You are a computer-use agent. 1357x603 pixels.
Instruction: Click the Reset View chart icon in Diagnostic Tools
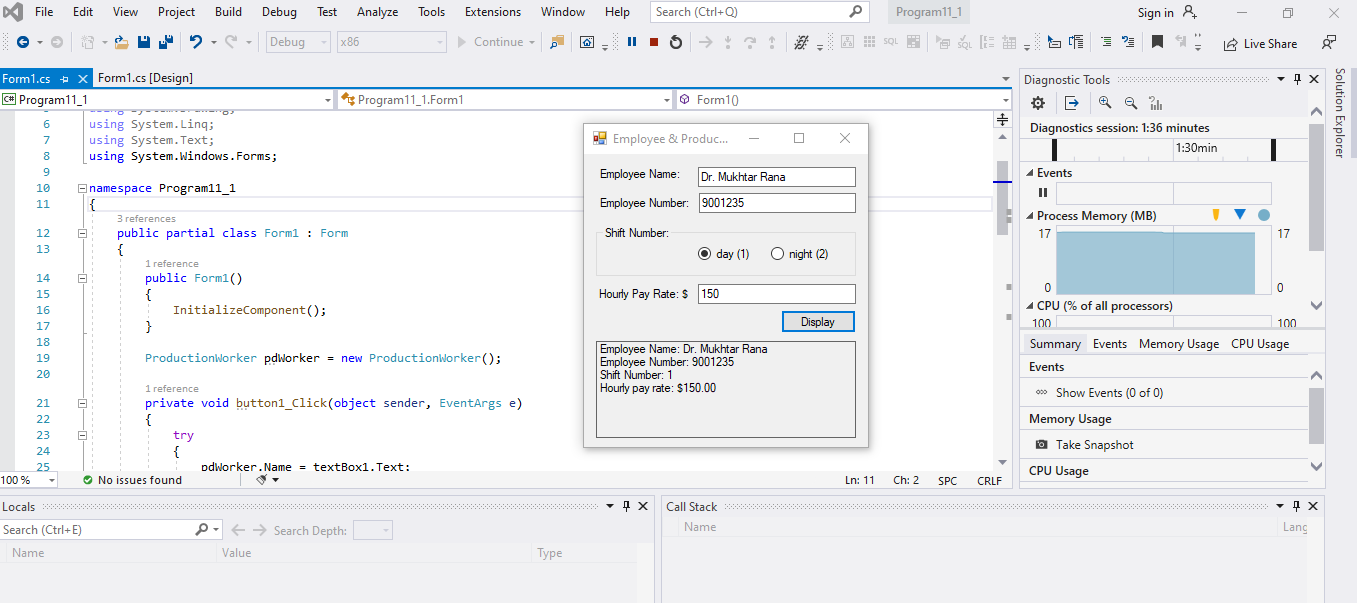[1156, 103]
